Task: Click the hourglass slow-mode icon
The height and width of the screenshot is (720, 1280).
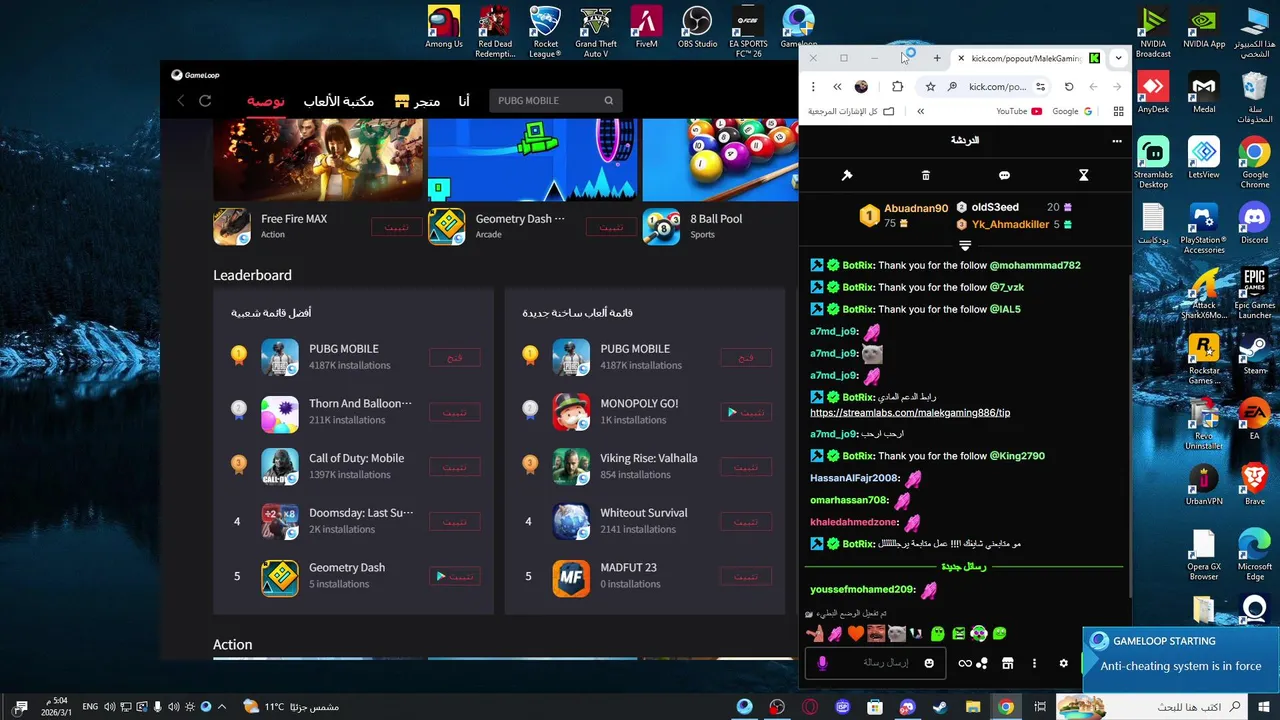Action: 1083,175
